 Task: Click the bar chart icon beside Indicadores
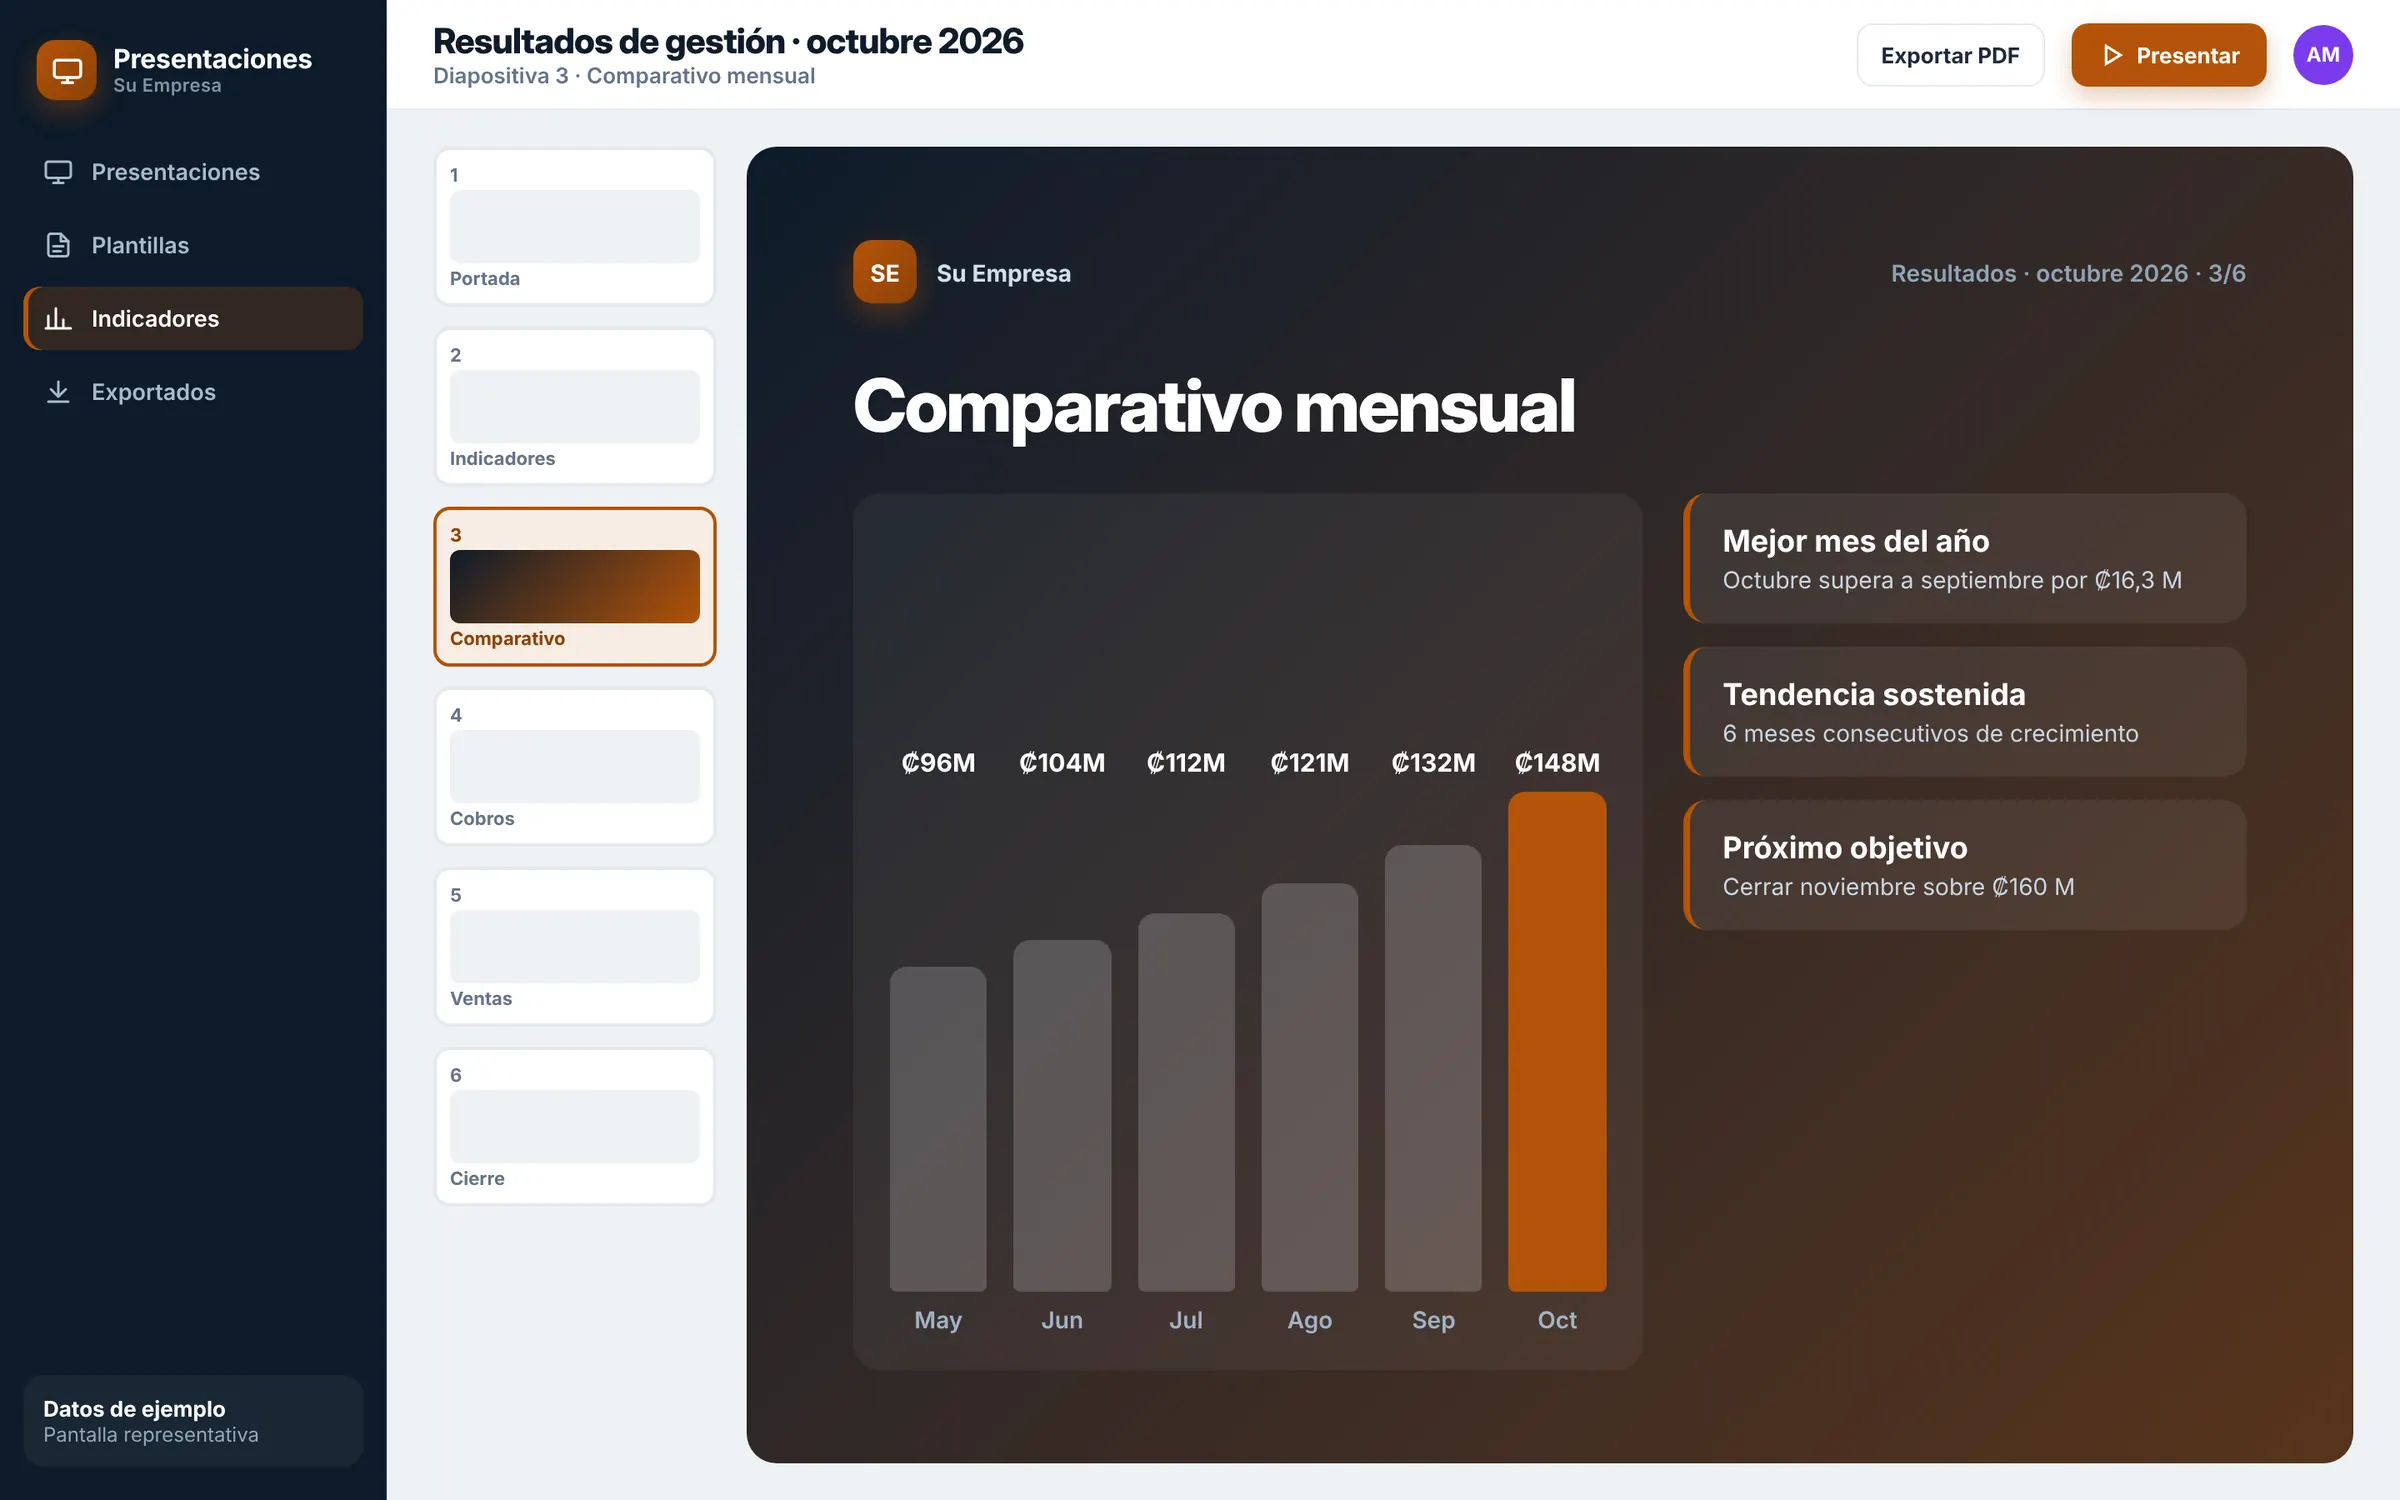[58, 318]
